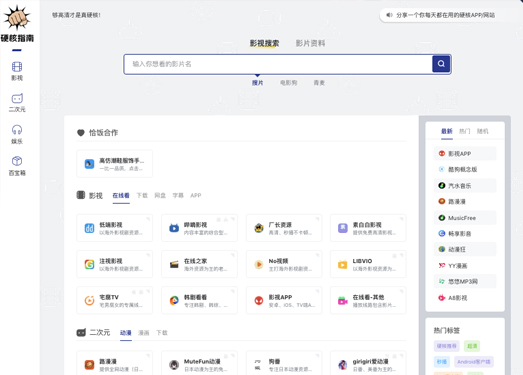The image size is (523, 375).
Task: Click the heart icon beside 恰饭合作
Action: coord(81,133)
